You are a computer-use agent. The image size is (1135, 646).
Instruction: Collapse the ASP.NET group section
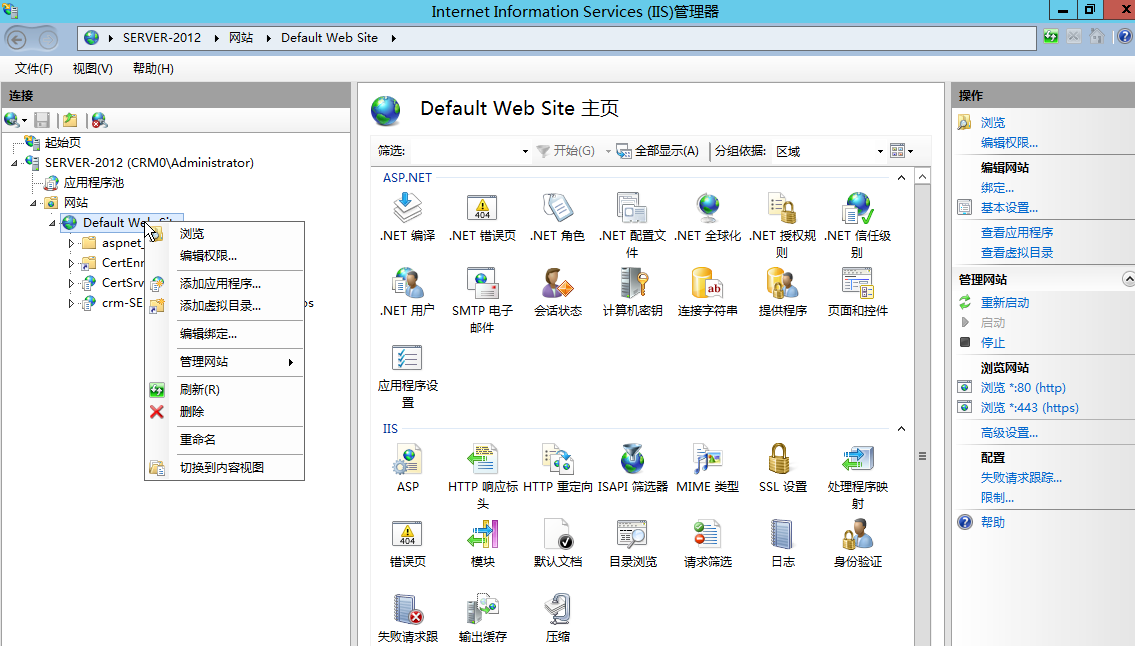[x=901, y=177]
